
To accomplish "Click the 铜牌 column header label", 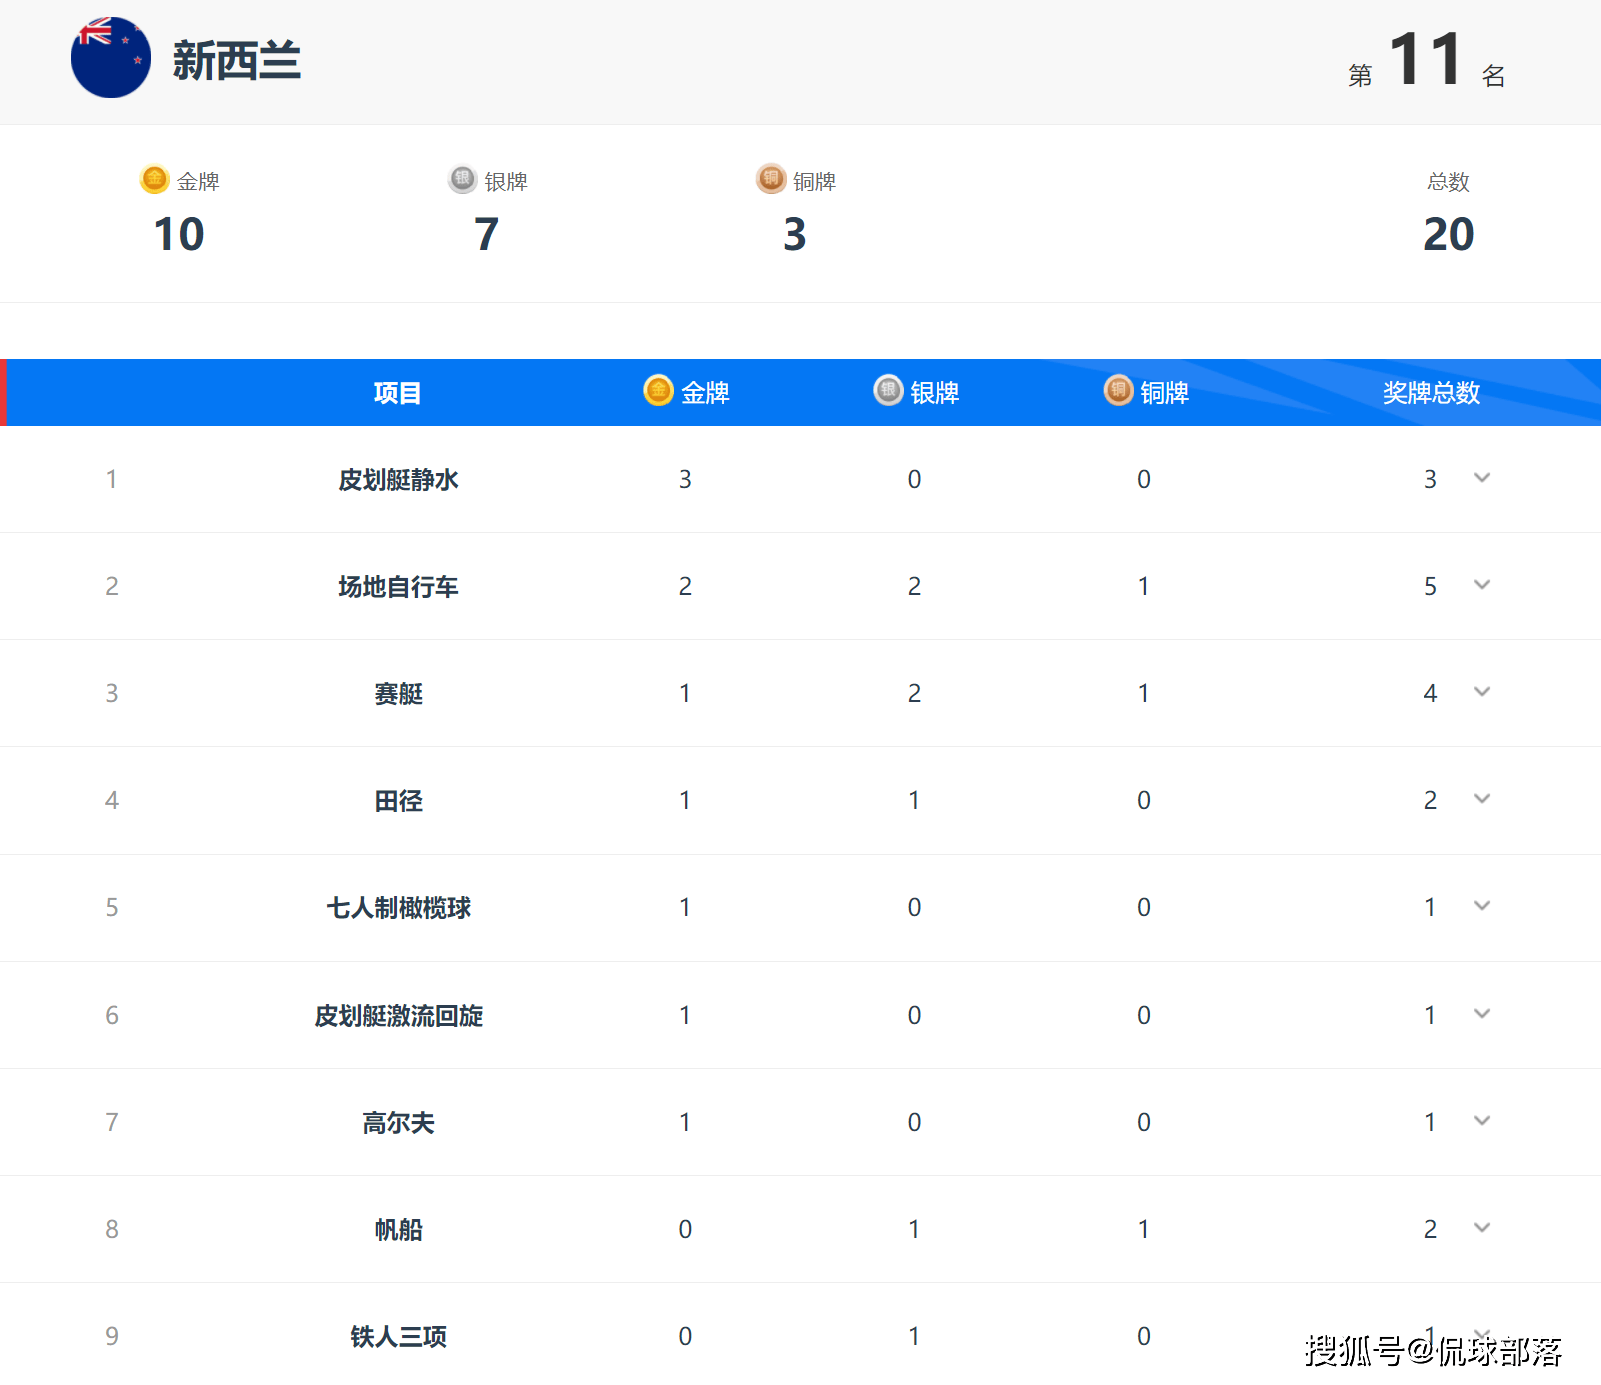I will tap(1165, 393).
